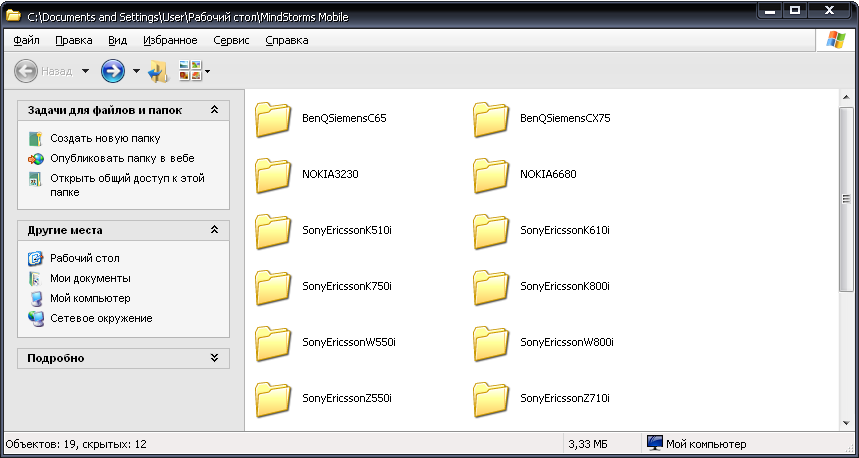The image size is (859, 458).
Task: Open the Правка menu
Action: pos(74,41)
